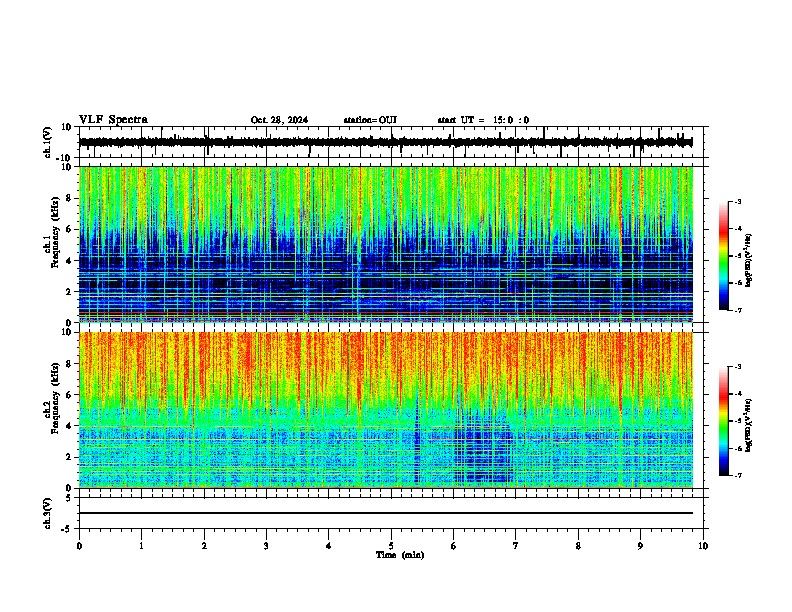The height and width of the screenshot is (612, 792).
Task: Click the ch.1 voltage waveform trace
Action: (386, 142)
